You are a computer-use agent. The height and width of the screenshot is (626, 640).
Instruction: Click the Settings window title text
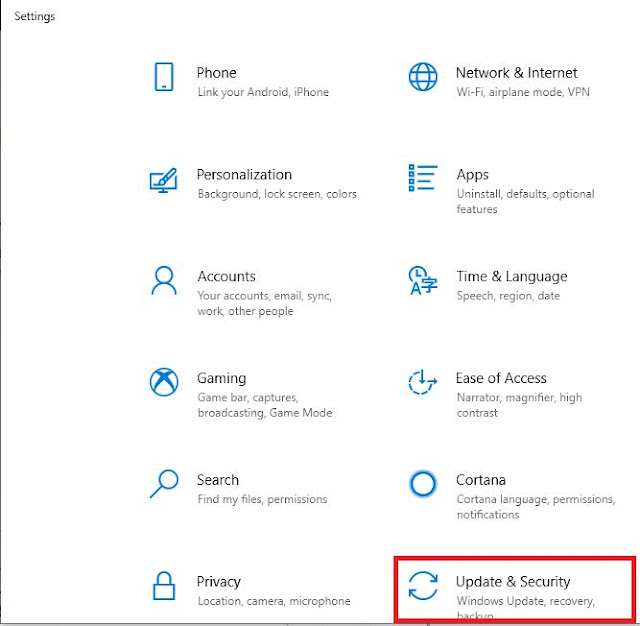[35, 16]
